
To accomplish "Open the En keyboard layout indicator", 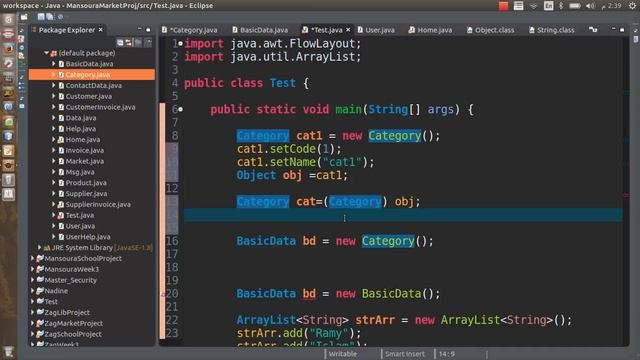I will pos(548,6).
